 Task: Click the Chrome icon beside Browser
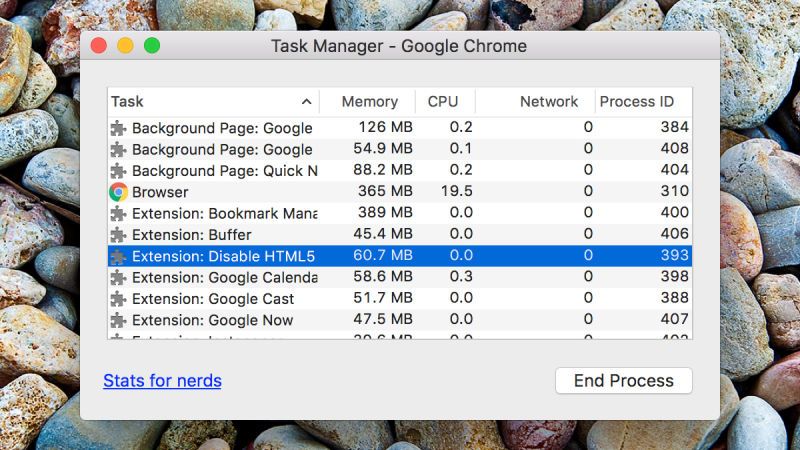(x=118, y=192)
